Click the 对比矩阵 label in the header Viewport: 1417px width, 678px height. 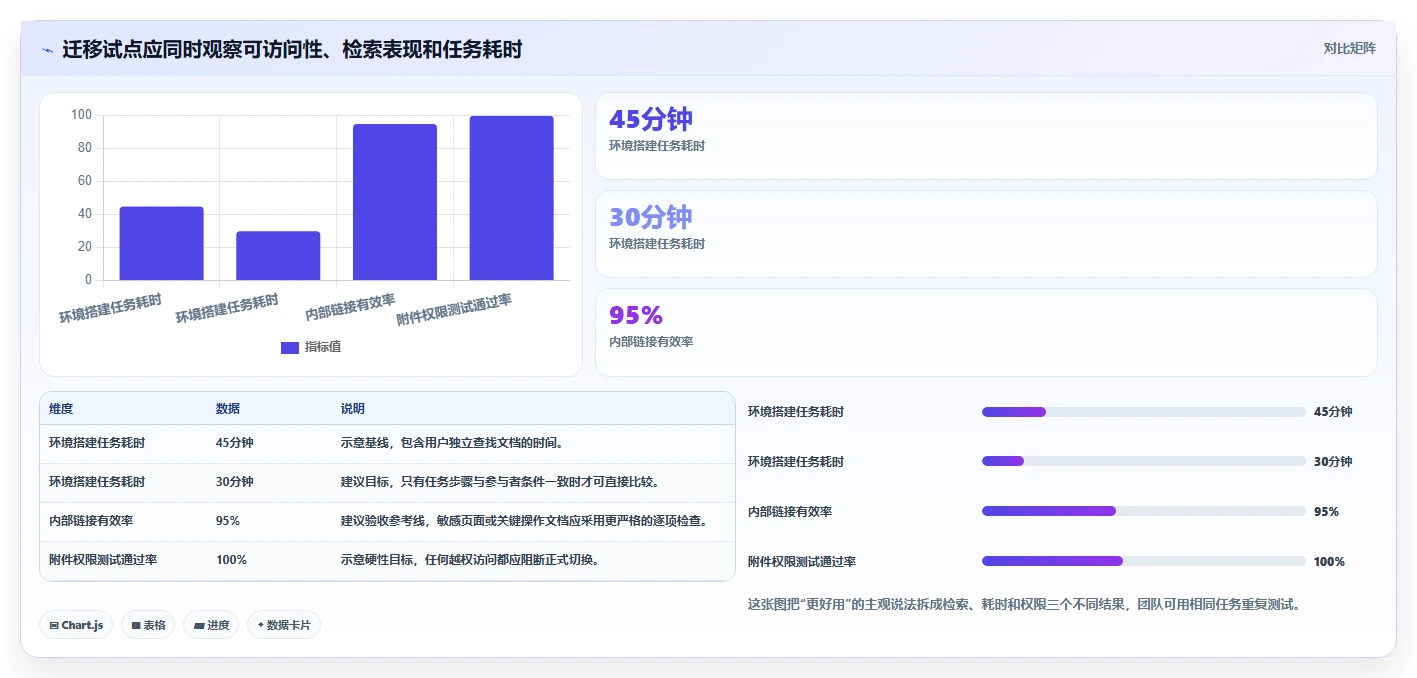click(1349, 48)
